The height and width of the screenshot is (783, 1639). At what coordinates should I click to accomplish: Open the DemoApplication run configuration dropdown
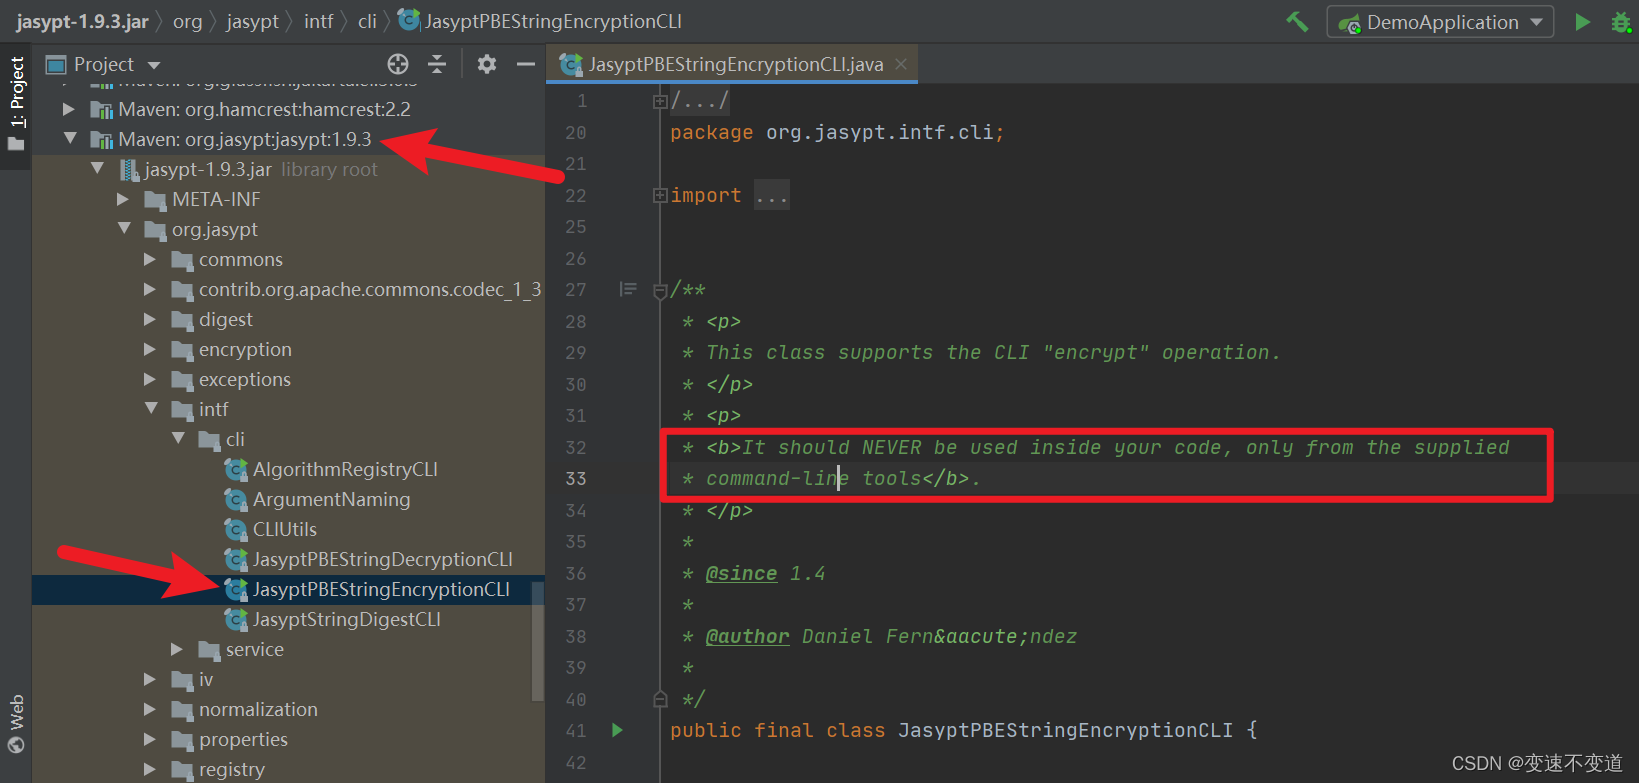pyautogui.click(x=1440, y=22)
